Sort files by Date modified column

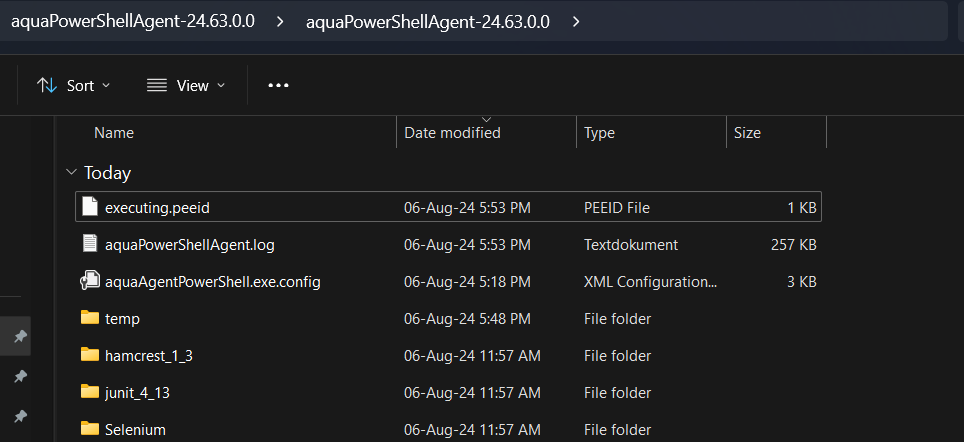[x=452, y=133]
